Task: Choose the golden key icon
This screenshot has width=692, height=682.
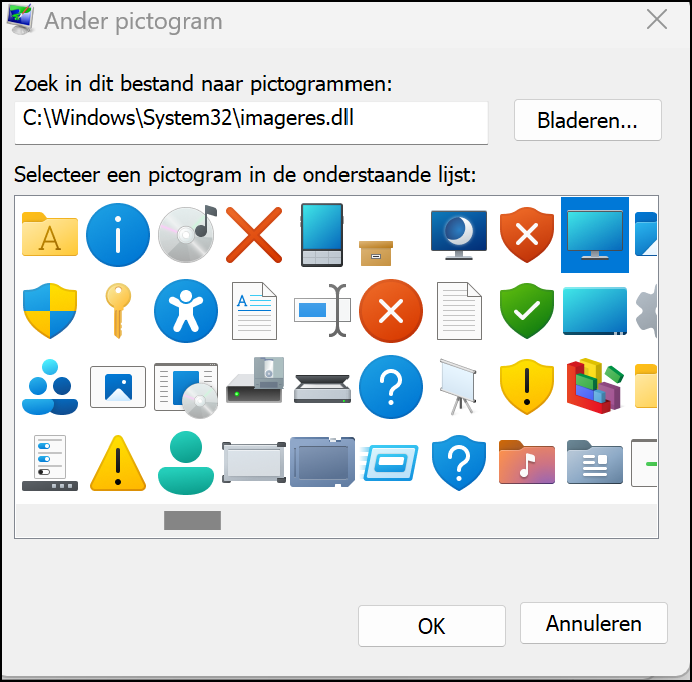Action: click(x=118, y=311)
